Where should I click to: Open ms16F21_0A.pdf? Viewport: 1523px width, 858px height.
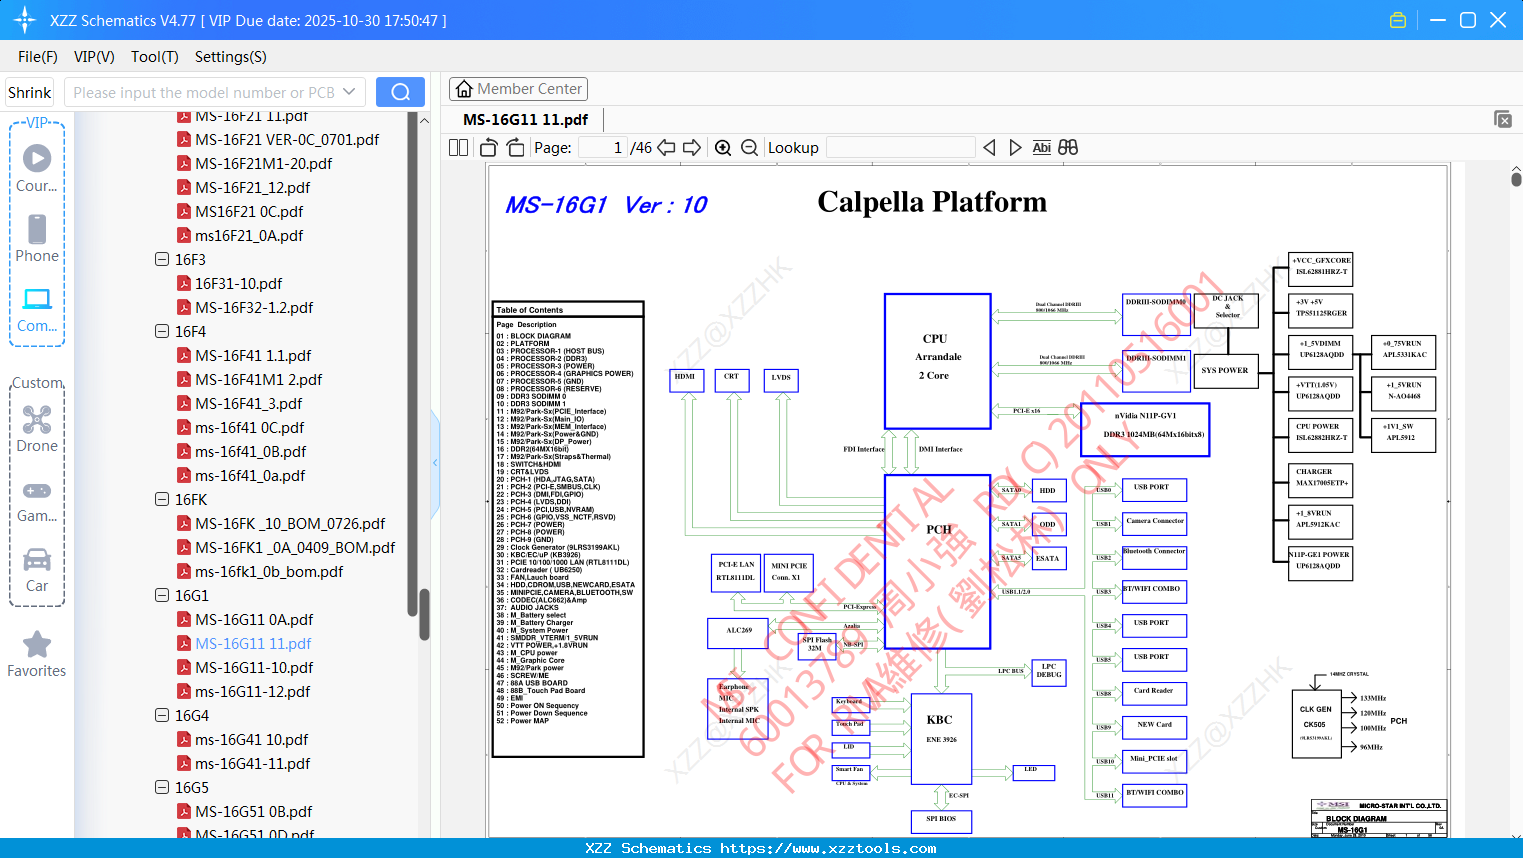click(249, 235)
